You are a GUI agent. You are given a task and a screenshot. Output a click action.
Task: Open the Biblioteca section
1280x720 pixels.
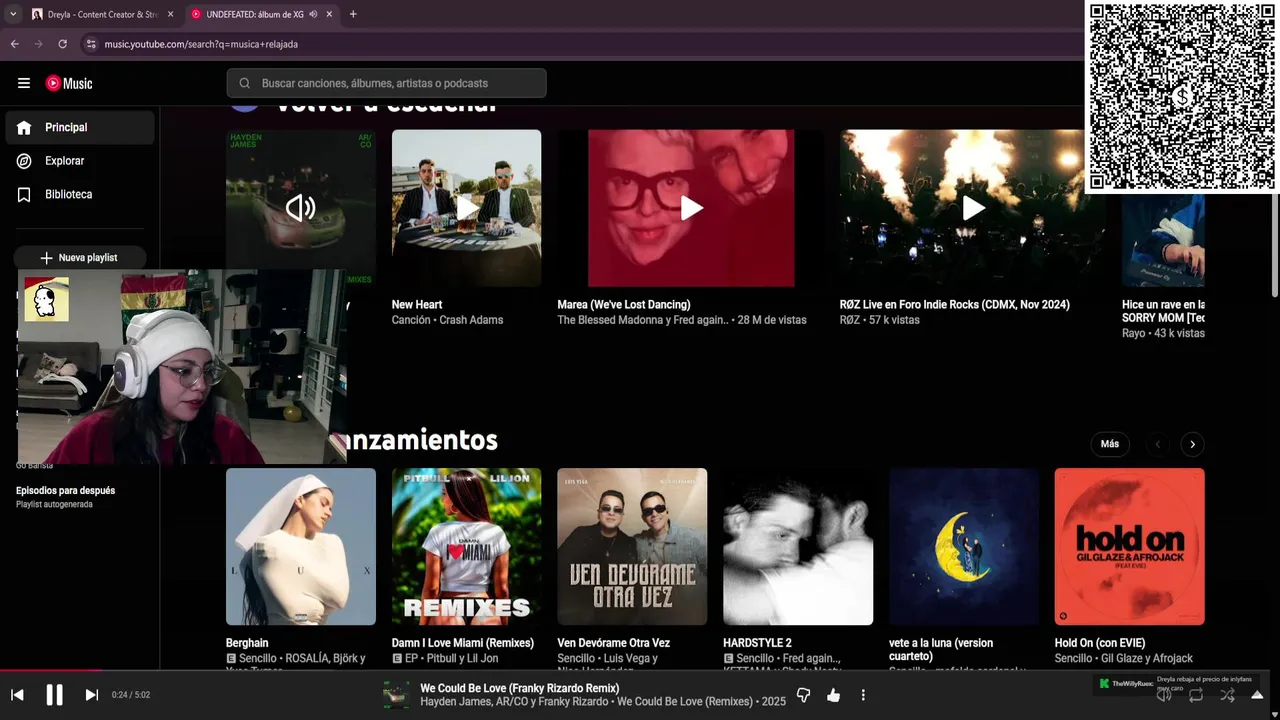pyautogui.click(x=80, y=194)
